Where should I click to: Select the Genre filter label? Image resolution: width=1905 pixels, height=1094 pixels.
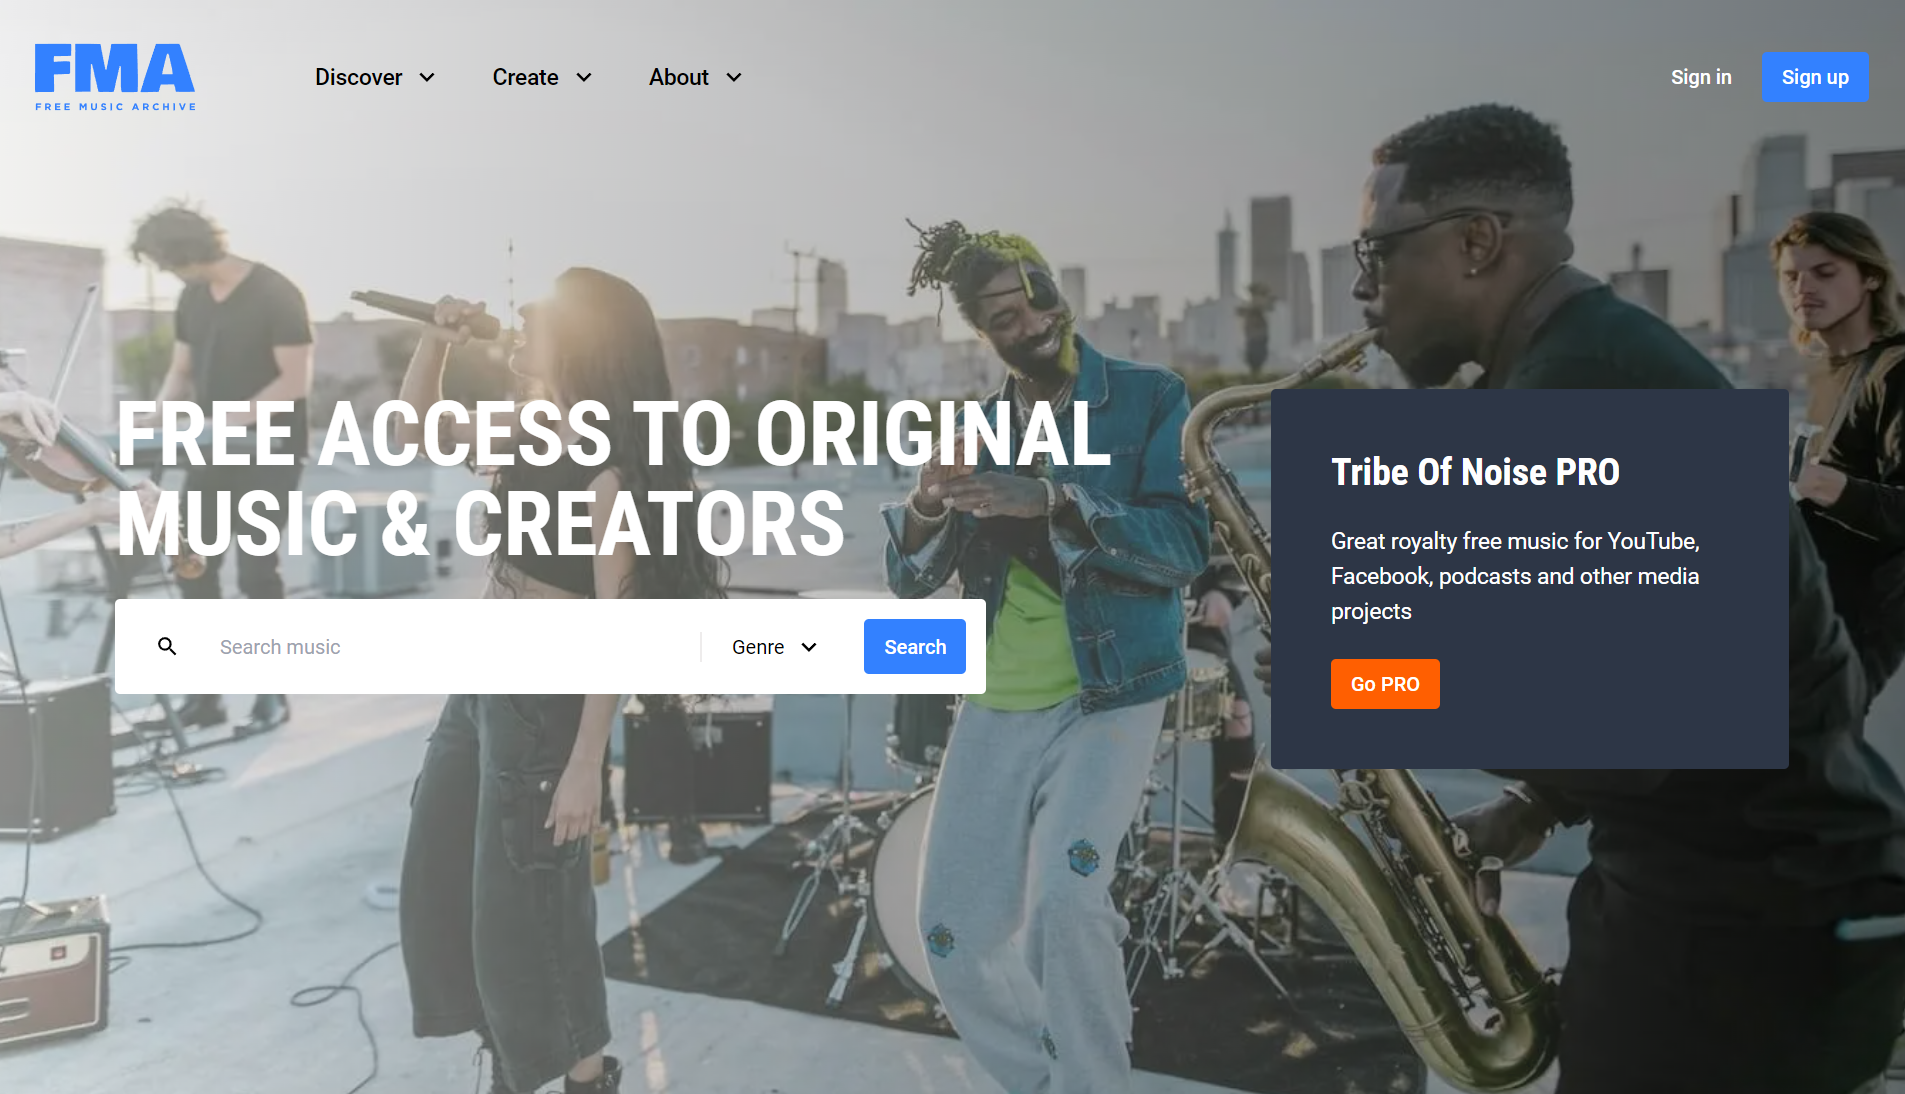[x=758, y=647]
